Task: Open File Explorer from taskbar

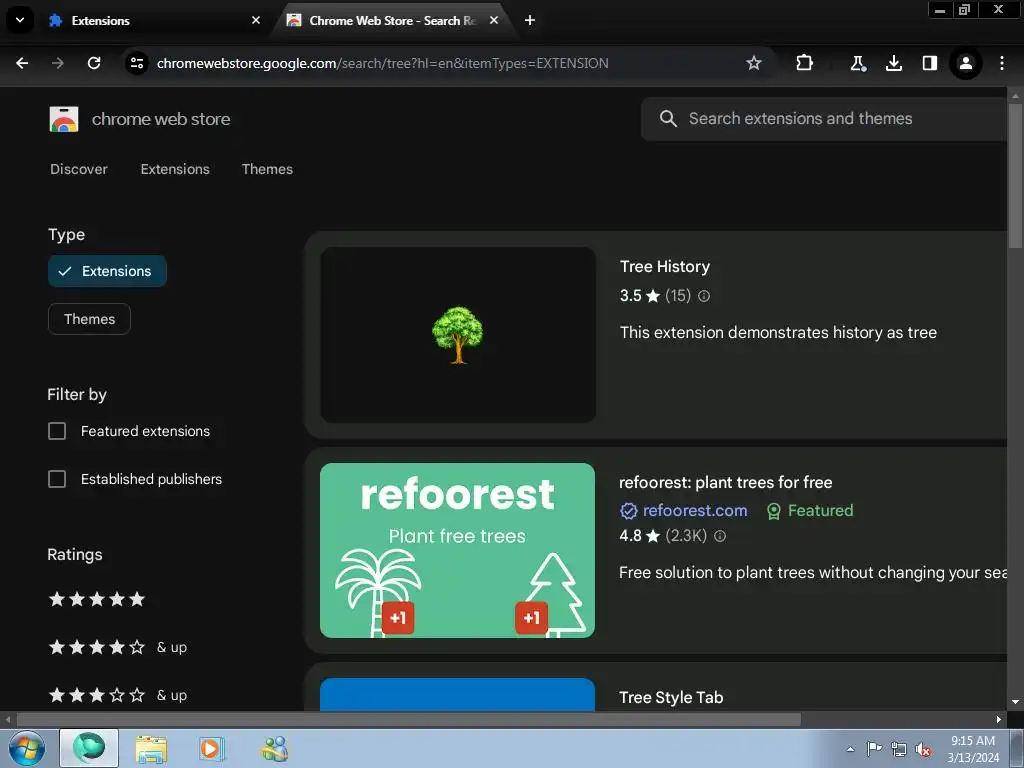Action: [151, 749]
